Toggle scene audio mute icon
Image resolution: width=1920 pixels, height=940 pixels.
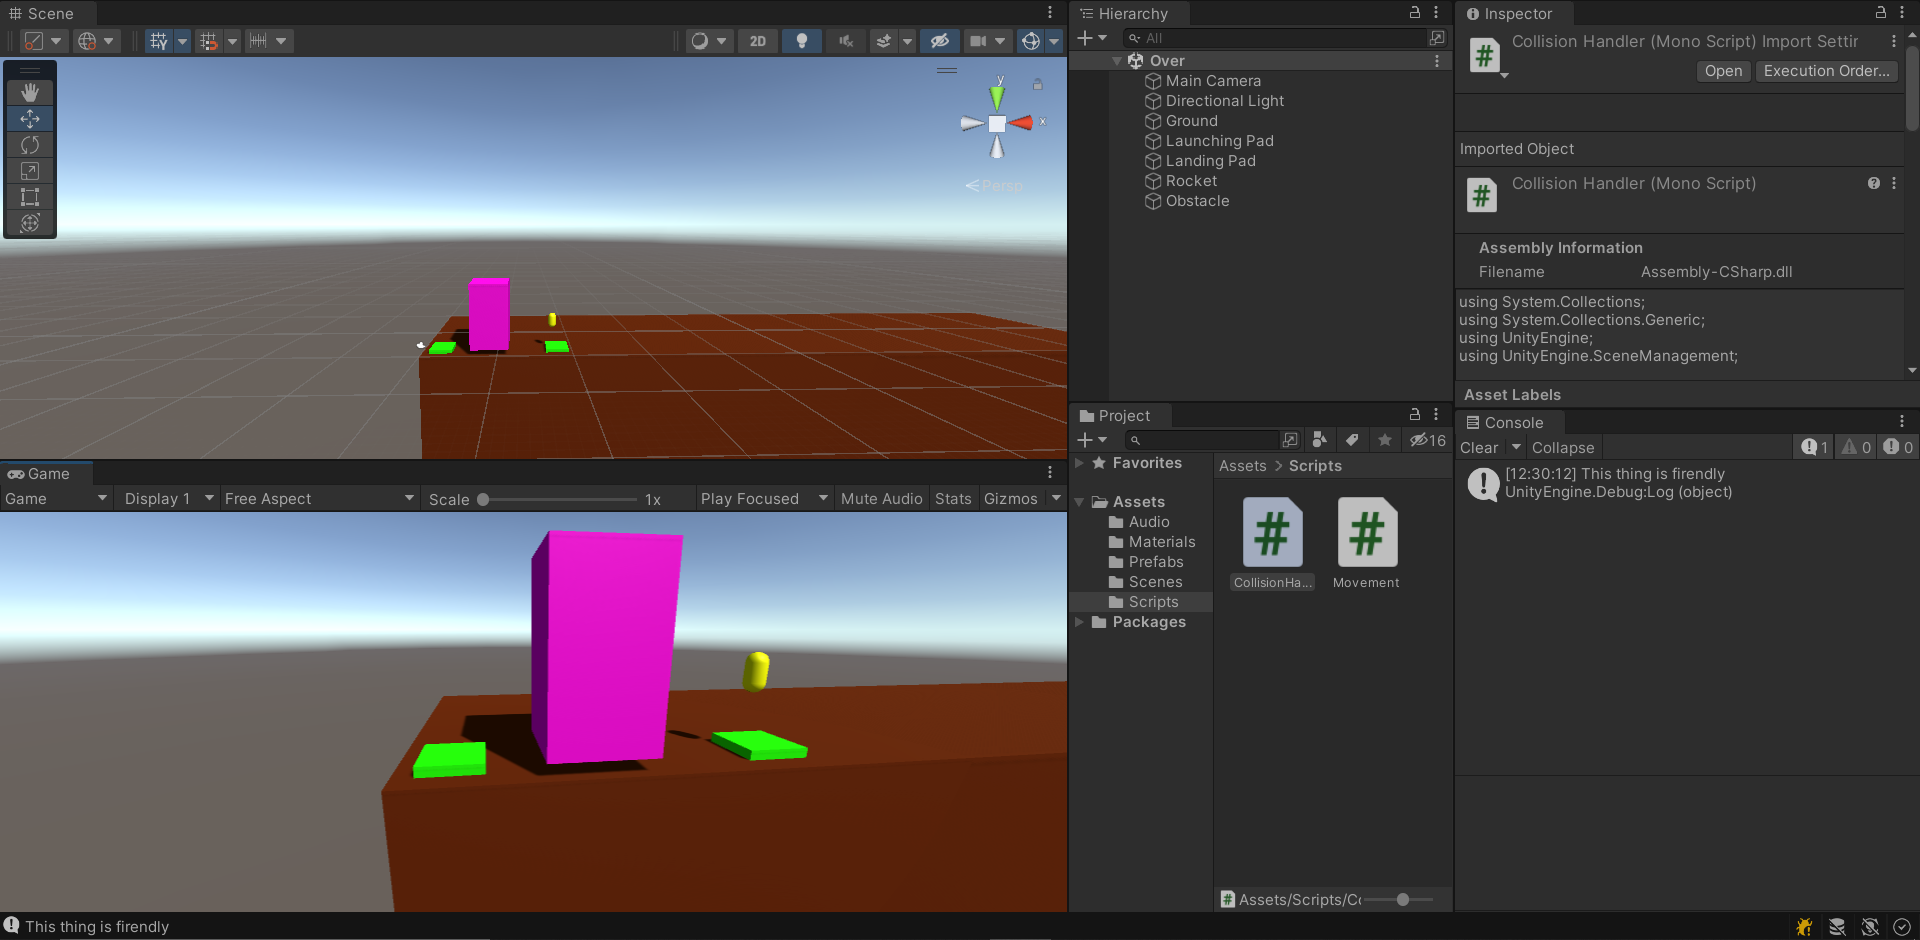[846, 41]
